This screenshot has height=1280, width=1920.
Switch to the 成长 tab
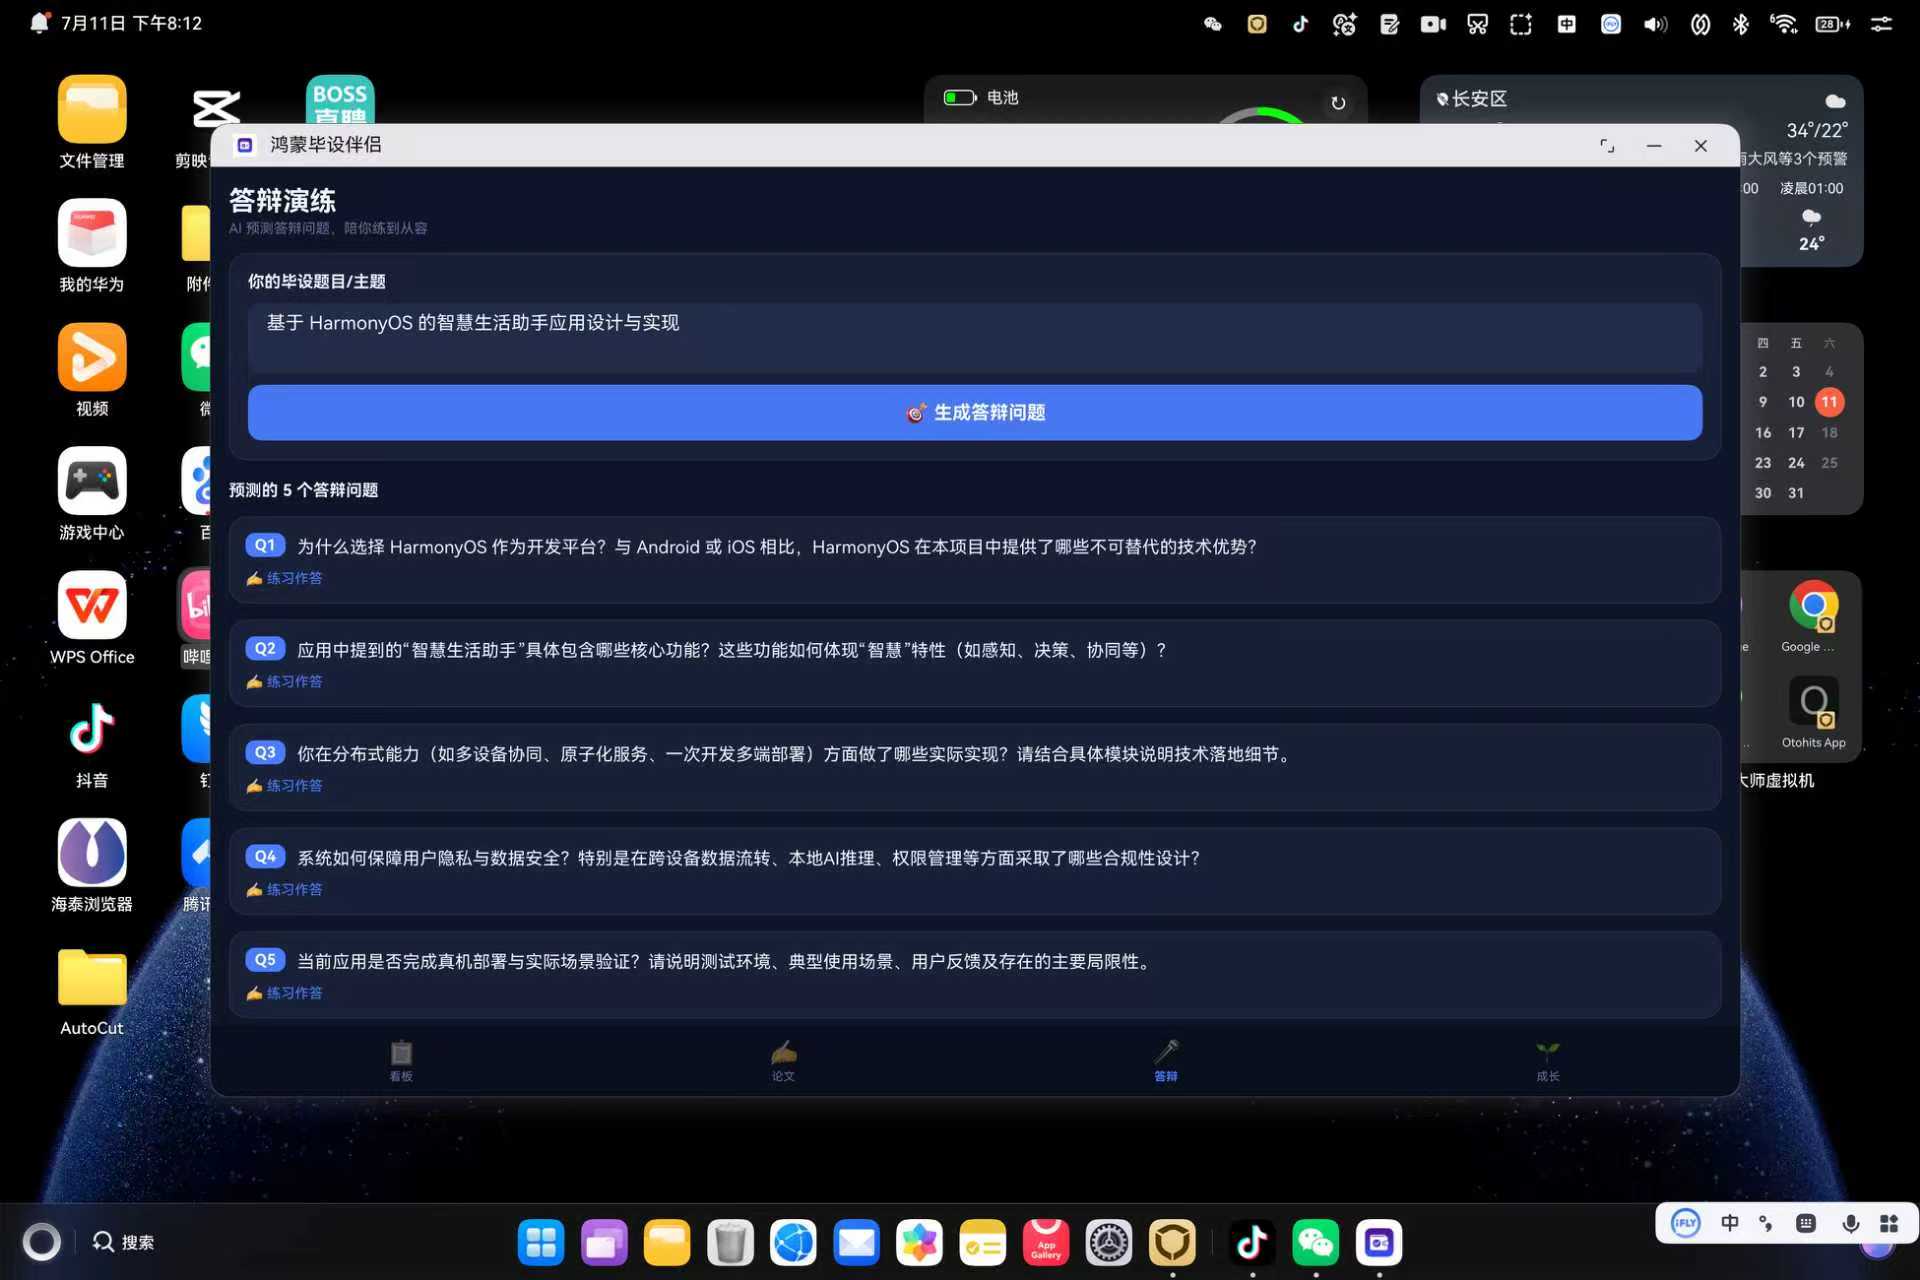1548,1061
